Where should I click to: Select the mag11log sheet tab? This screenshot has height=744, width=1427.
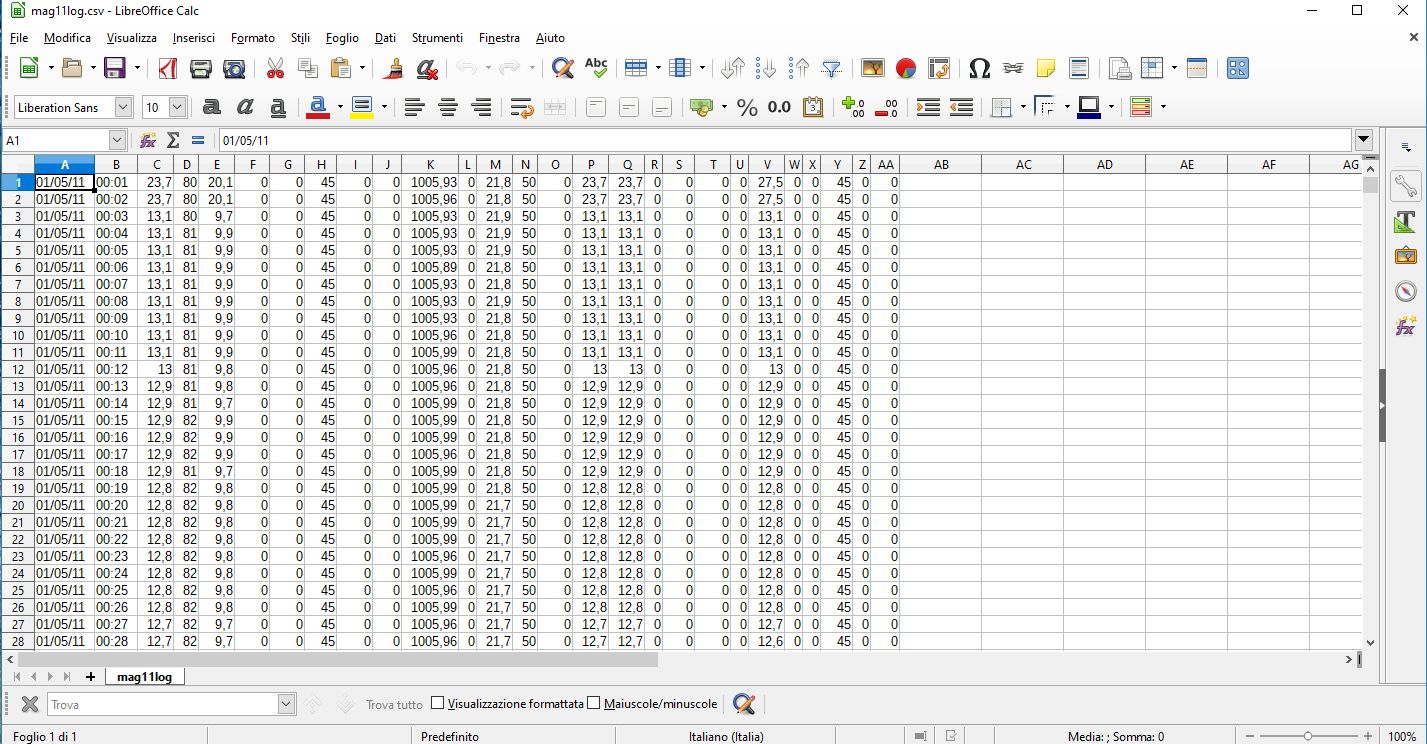[x=144, y=677]
